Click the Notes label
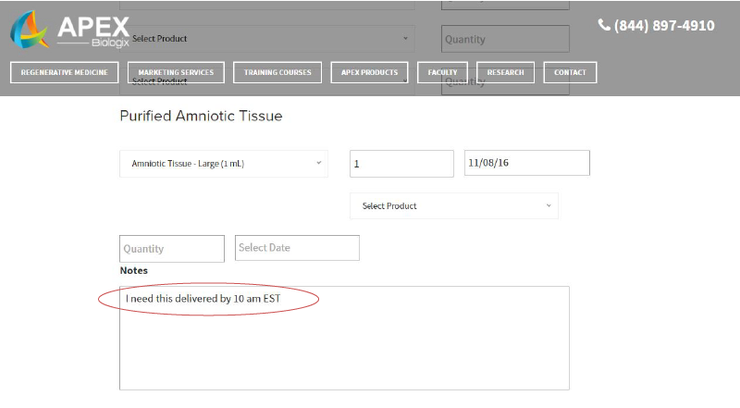This screenshot has height=408, width=740. 134,270
